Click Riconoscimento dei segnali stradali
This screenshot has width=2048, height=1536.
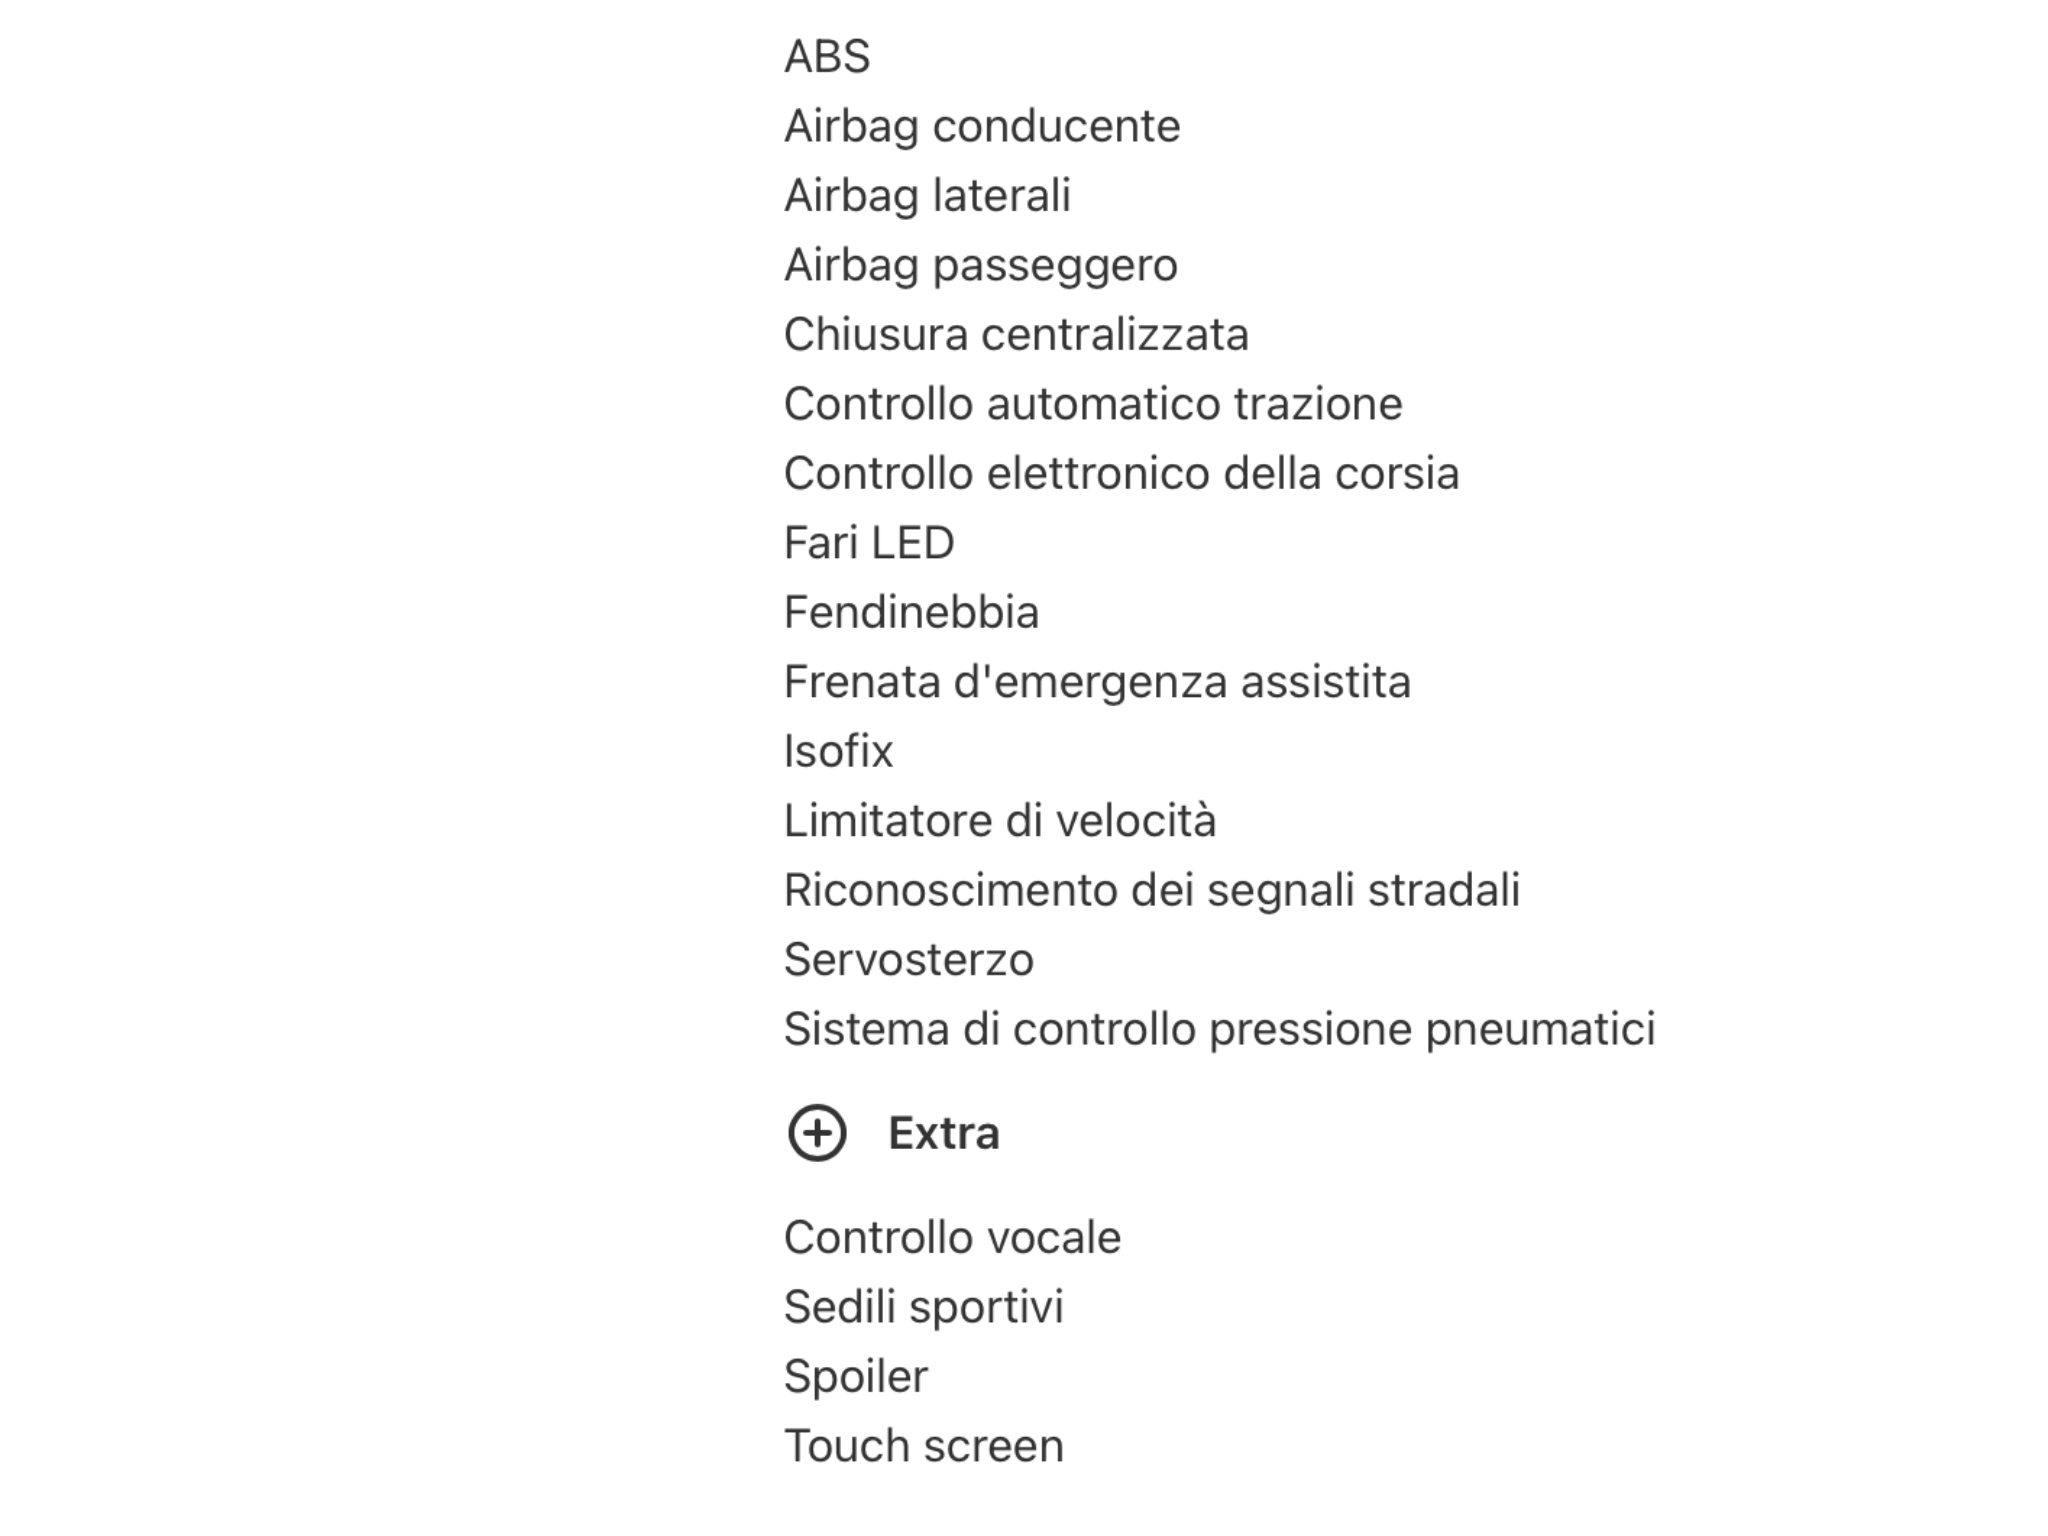point(1152,890)
